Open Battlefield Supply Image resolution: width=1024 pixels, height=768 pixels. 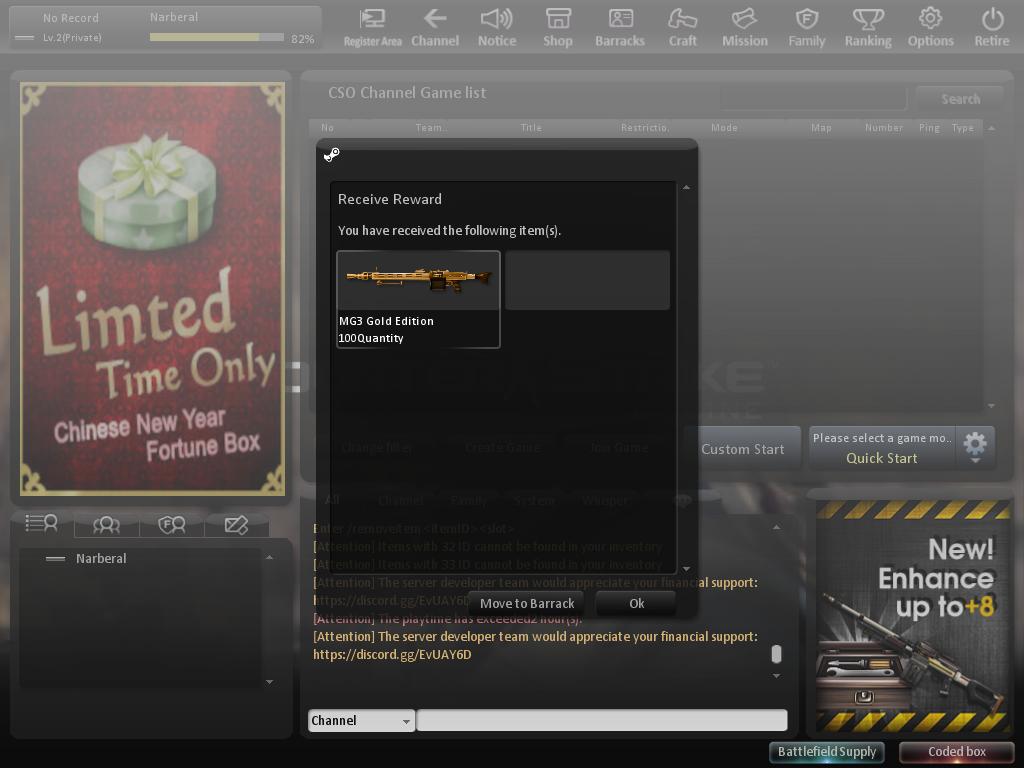click(x=827, y=752)
